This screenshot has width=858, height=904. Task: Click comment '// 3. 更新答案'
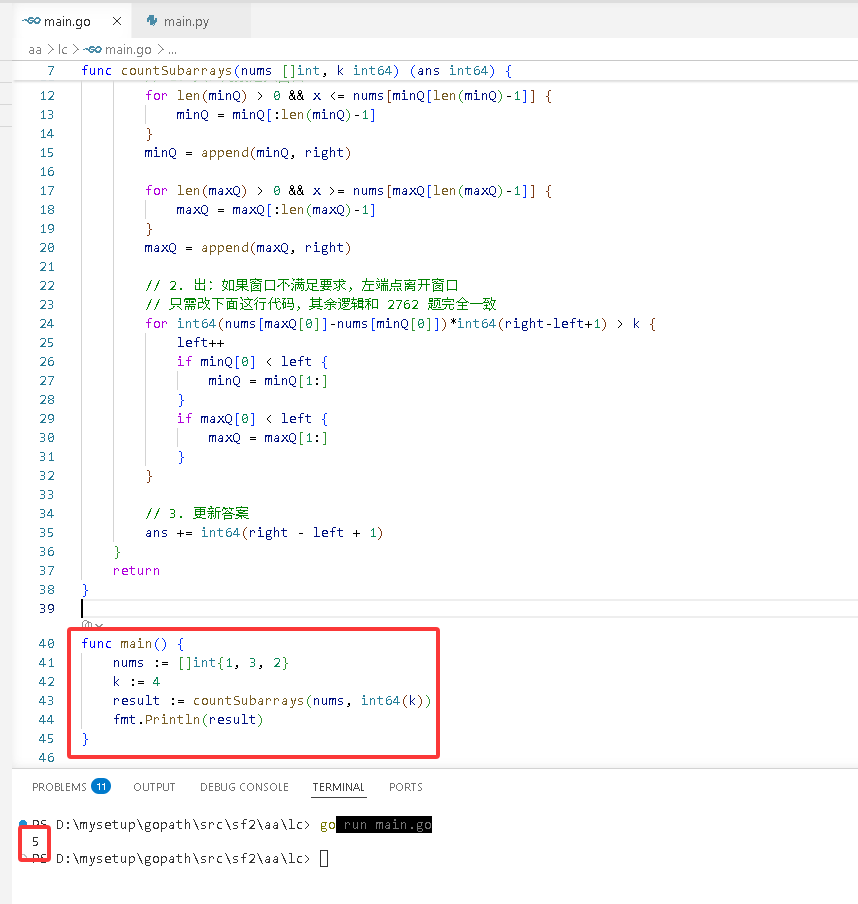click(197, 513)
